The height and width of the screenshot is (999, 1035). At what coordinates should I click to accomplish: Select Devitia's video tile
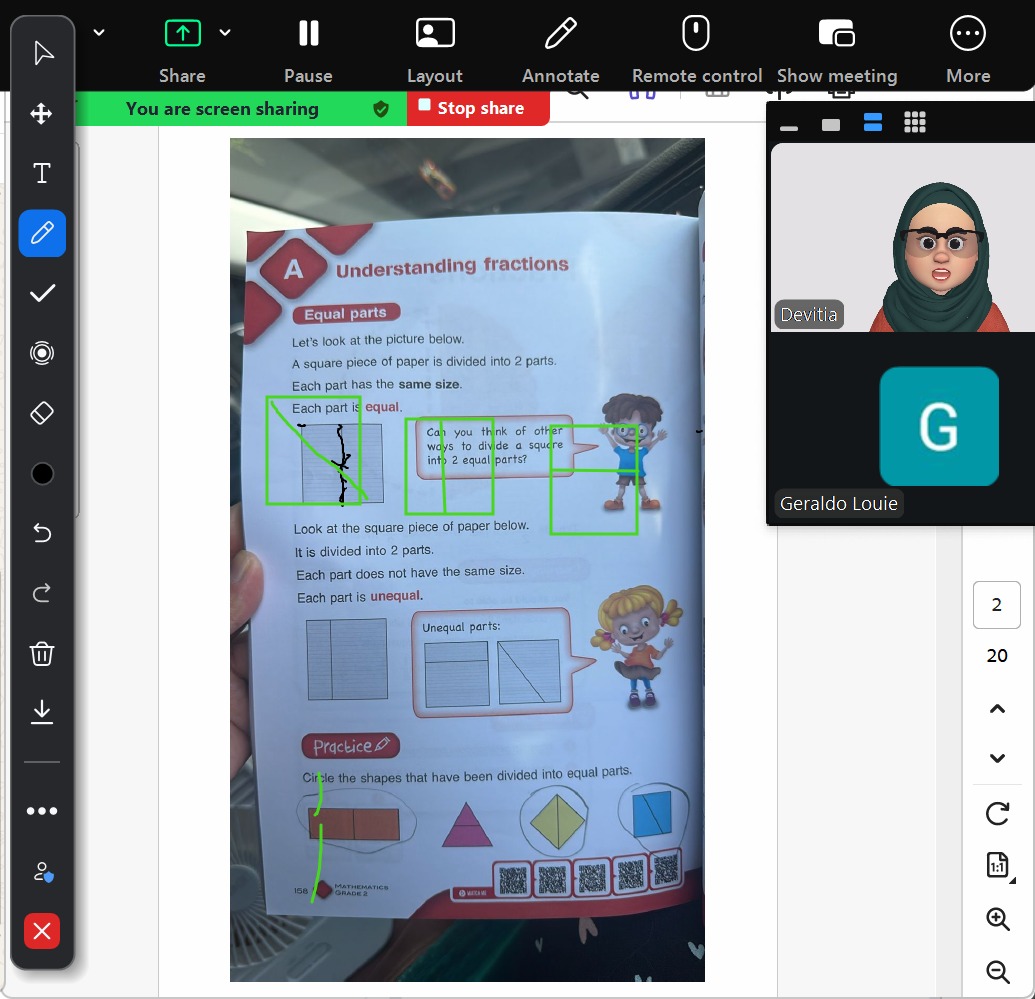pyautogui.click(x=903, y=238)
